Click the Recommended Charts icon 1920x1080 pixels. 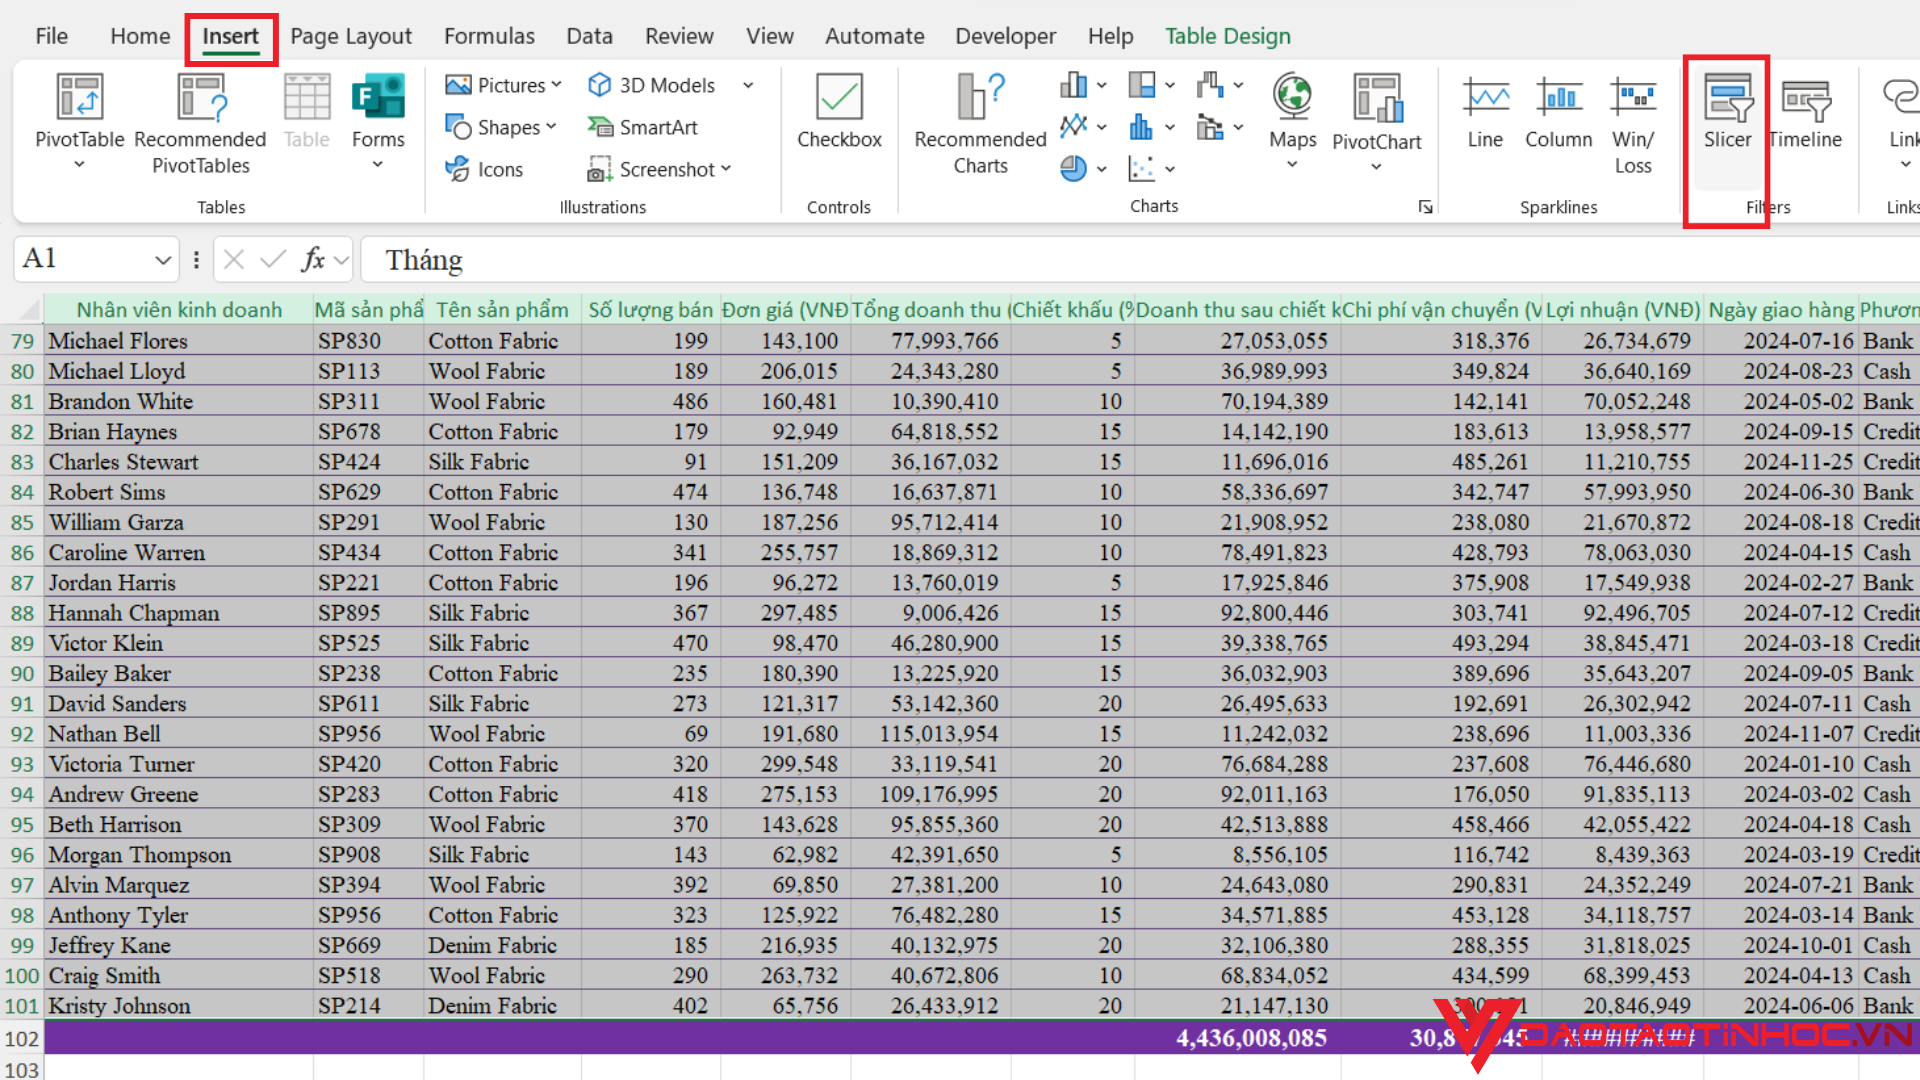(x=980, y=122)
